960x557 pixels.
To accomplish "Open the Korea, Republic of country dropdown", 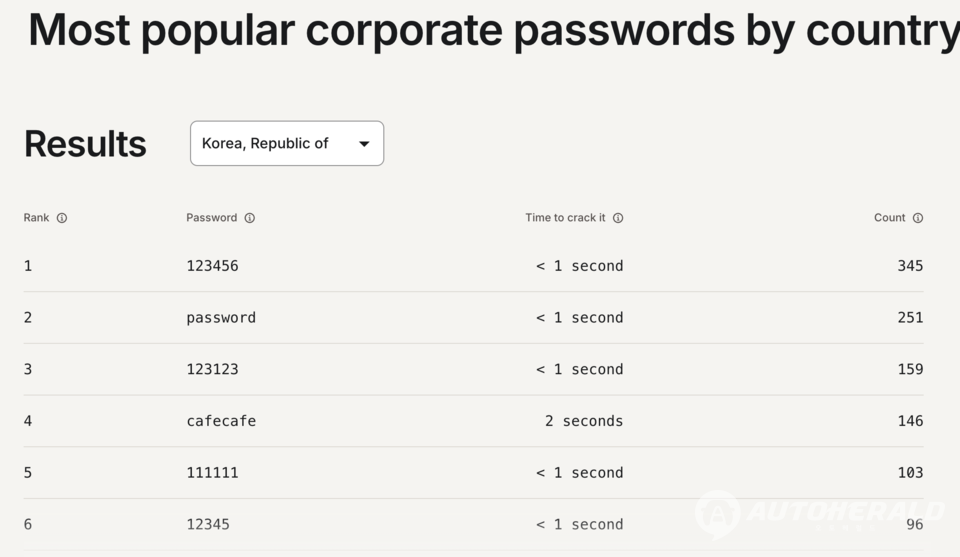I will (287, 143).
